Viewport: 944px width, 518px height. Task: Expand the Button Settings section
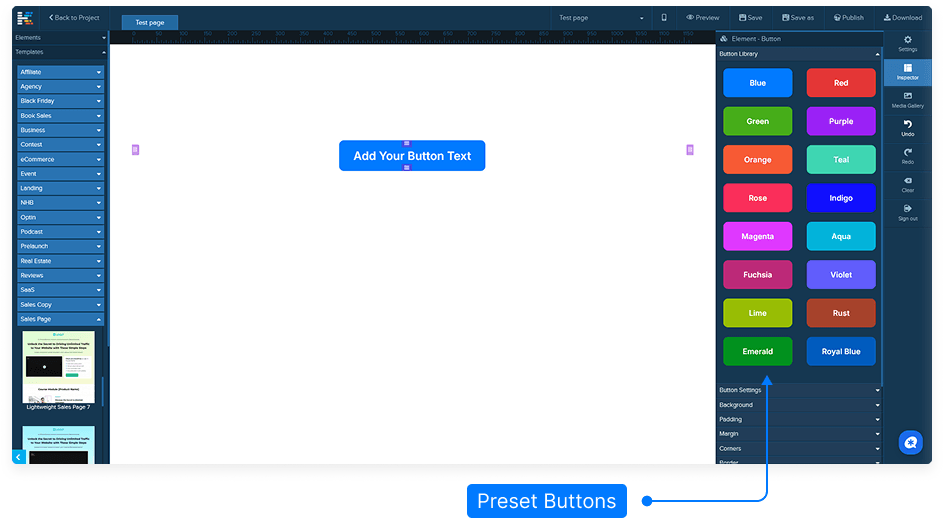click(x=799, y=390)
